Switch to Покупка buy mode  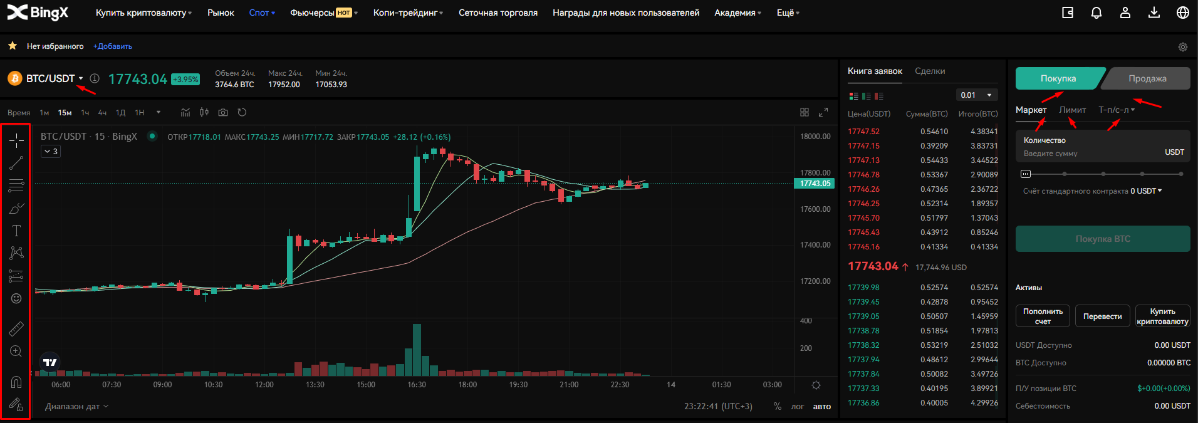[x=1059, y=78]
